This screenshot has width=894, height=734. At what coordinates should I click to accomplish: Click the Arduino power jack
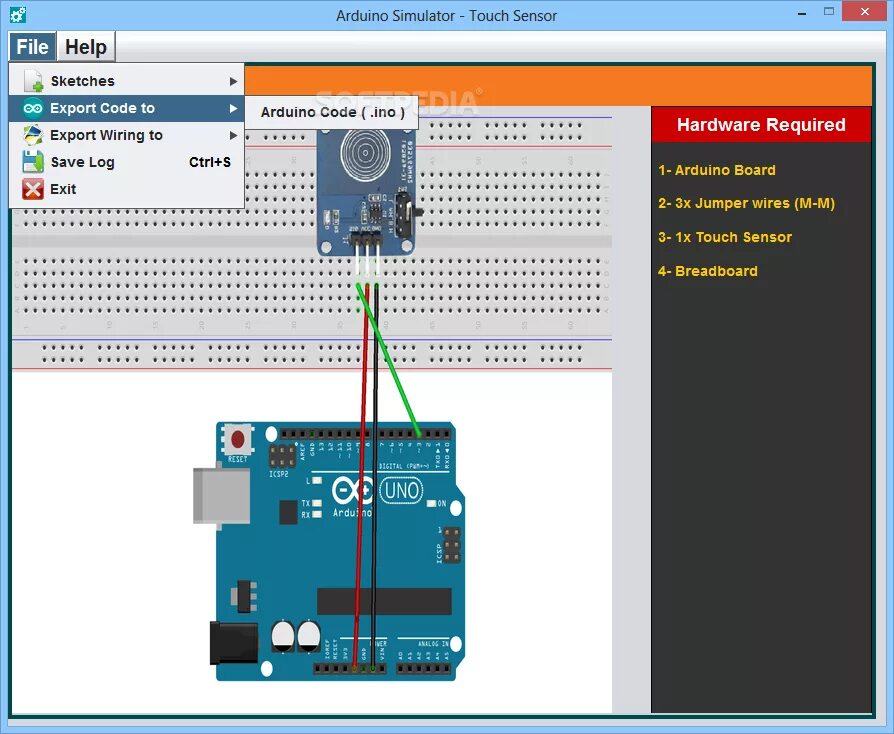pos(234,643)
